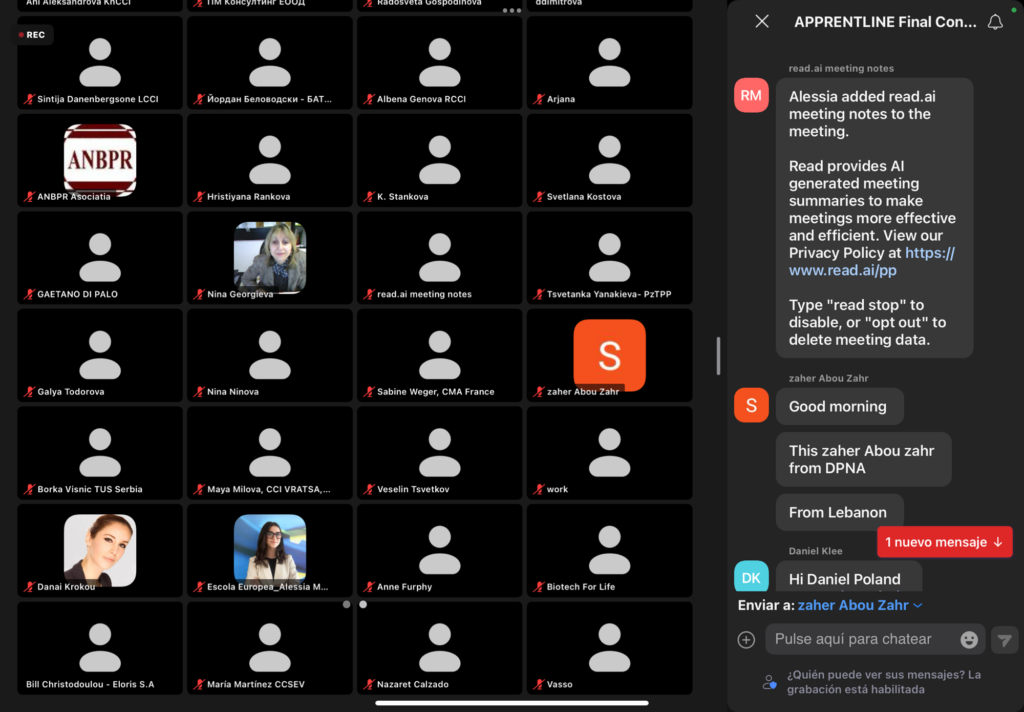Click the notification bell icon
The image size is (1024, 712).
995,22
